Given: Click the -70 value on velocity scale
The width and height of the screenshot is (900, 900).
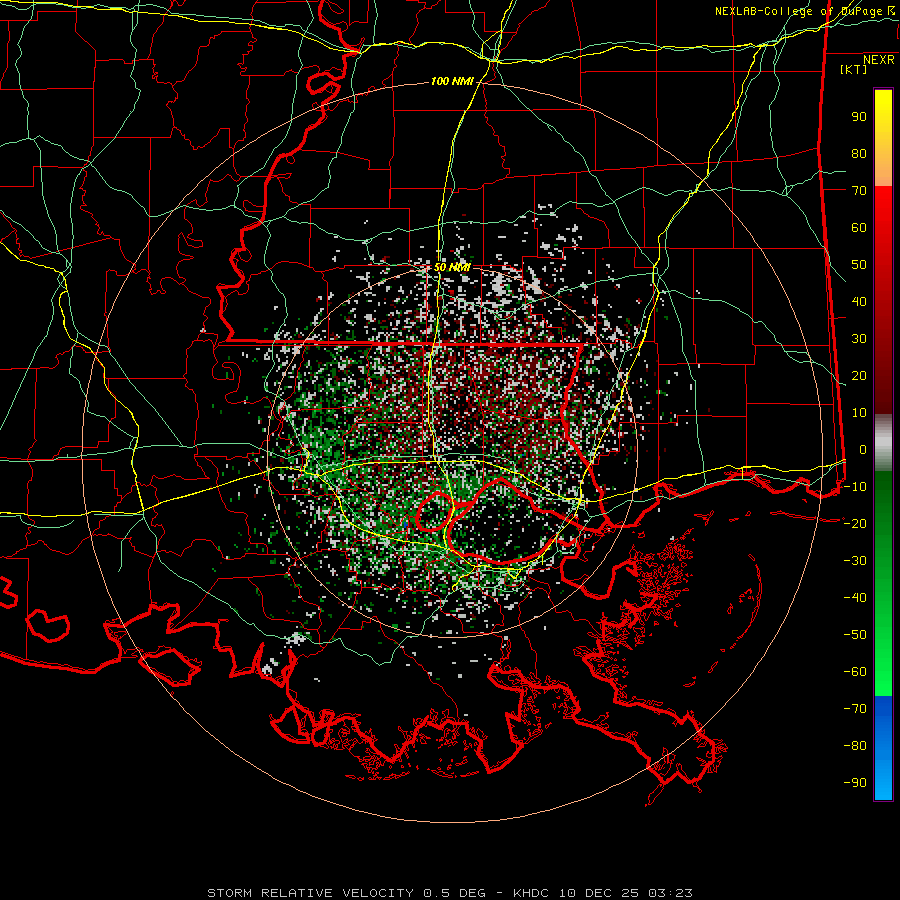Looking at the screenshot, I should 855,709.
